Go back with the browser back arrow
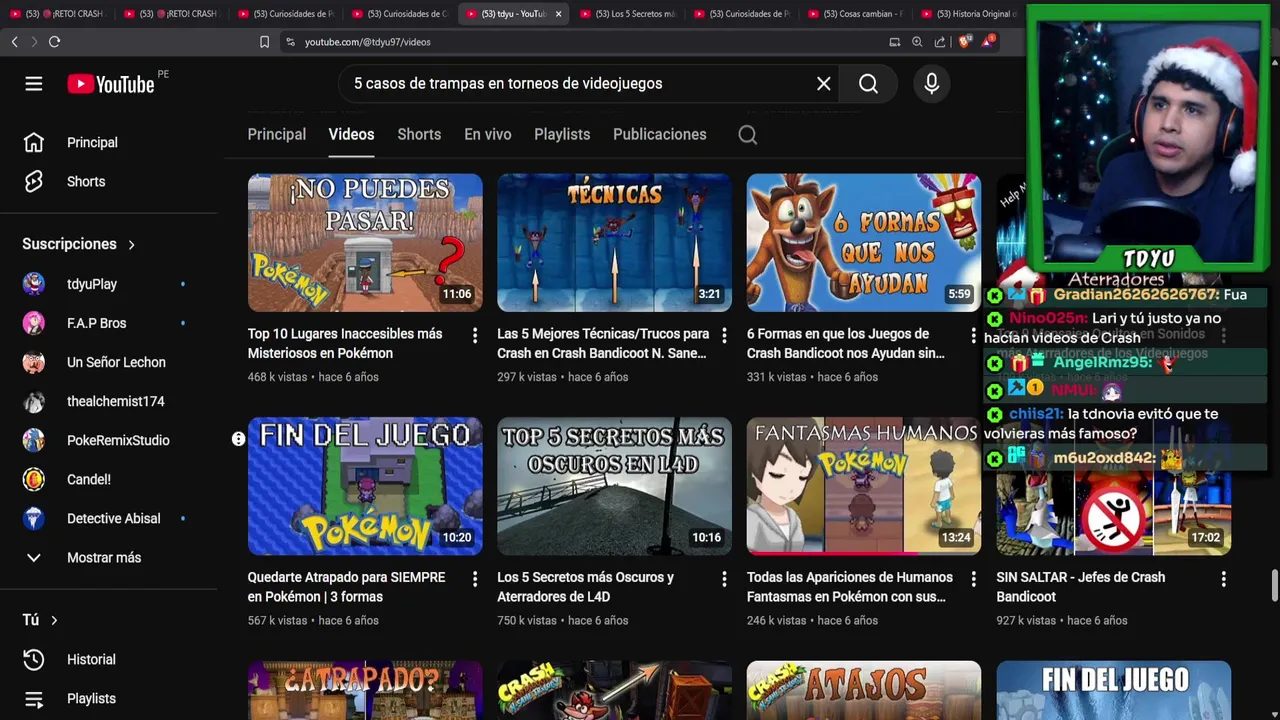This screenshot has height=720, width=1280. [14, 42]
